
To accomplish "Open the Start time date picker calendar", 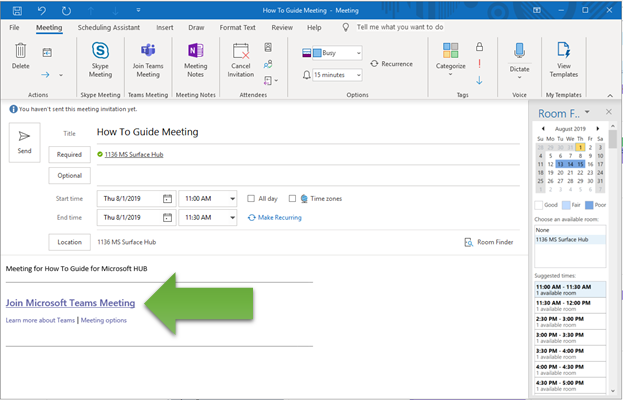I will (x=167, y=199).
